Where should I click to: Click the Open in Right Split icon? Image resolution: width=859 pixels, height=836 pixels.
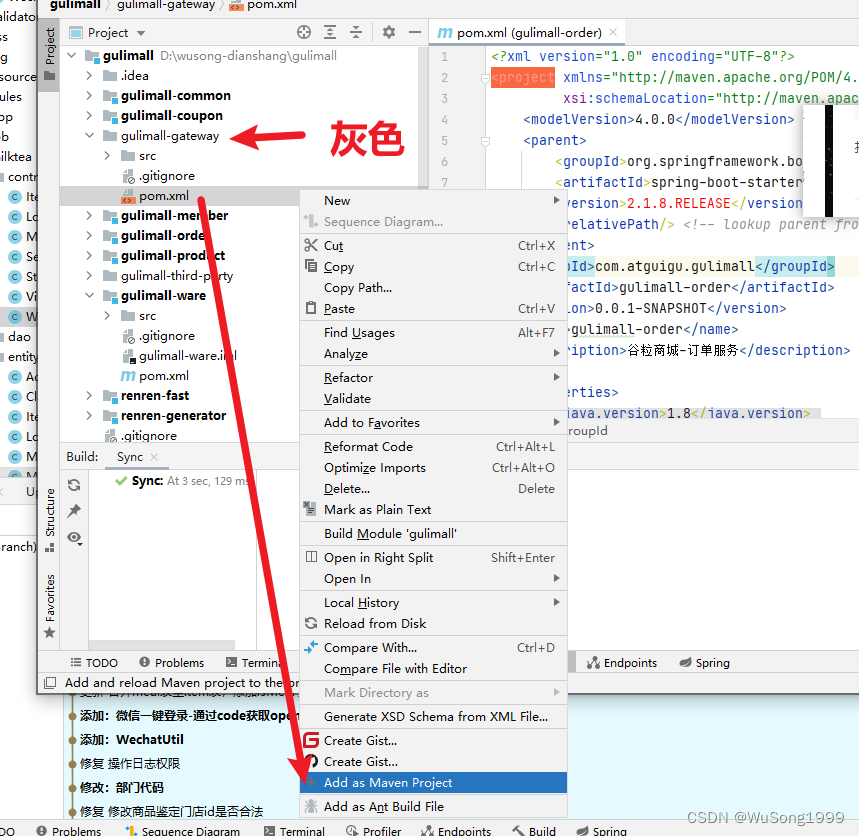pyautogui.click(x=311, y=557)
